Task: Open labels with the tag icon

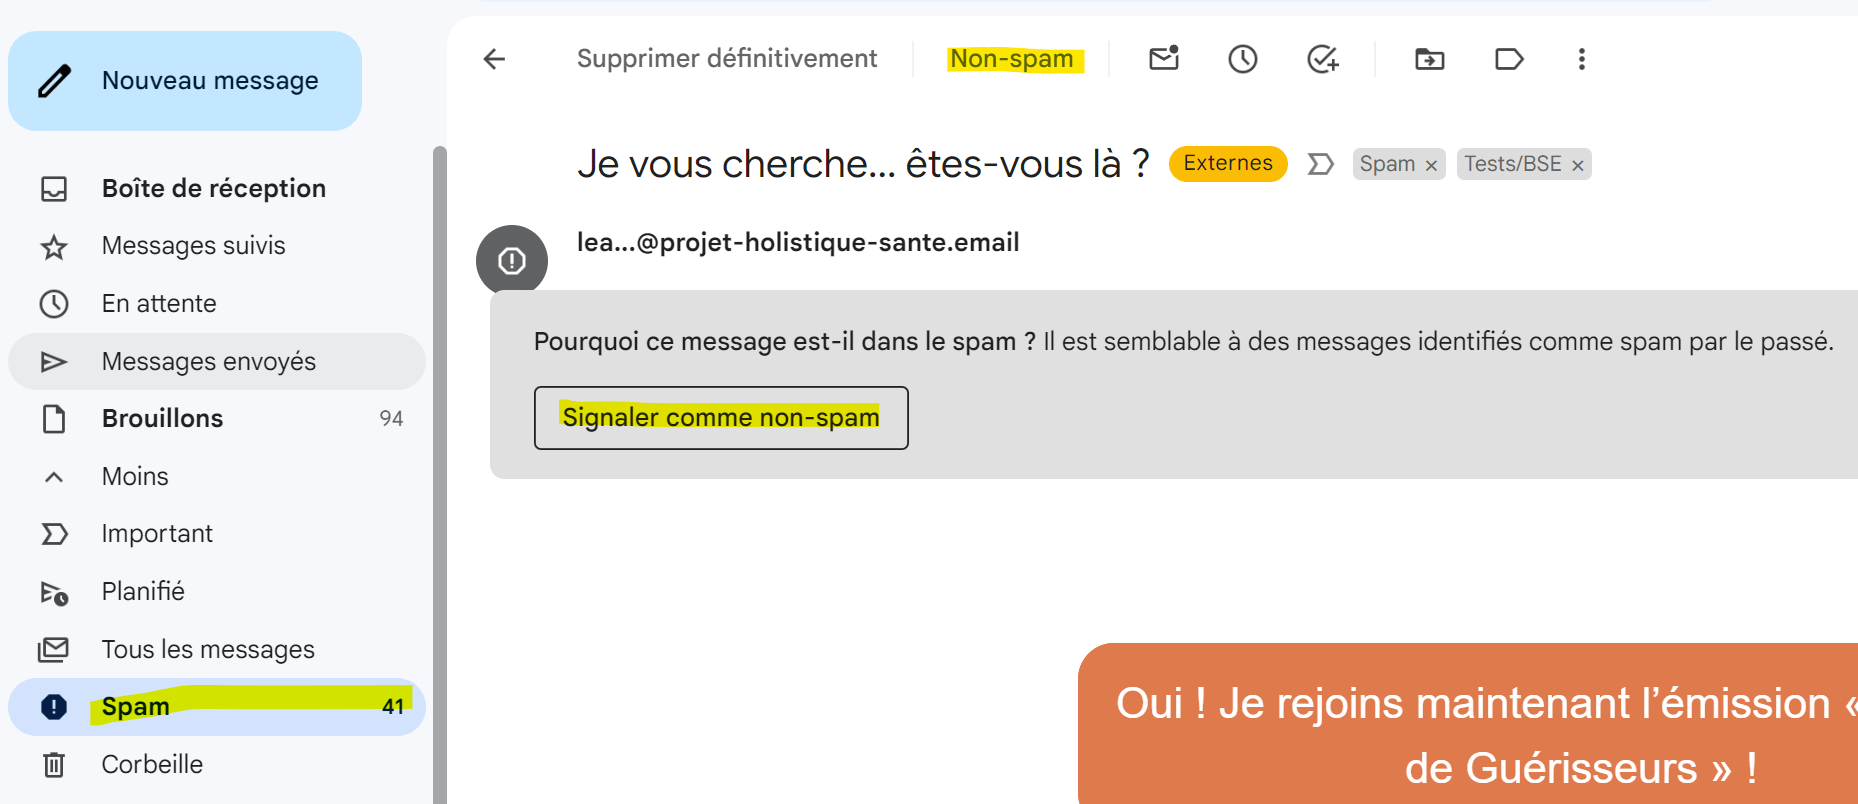Action: pyautogui.click(x=1508, y=59)
